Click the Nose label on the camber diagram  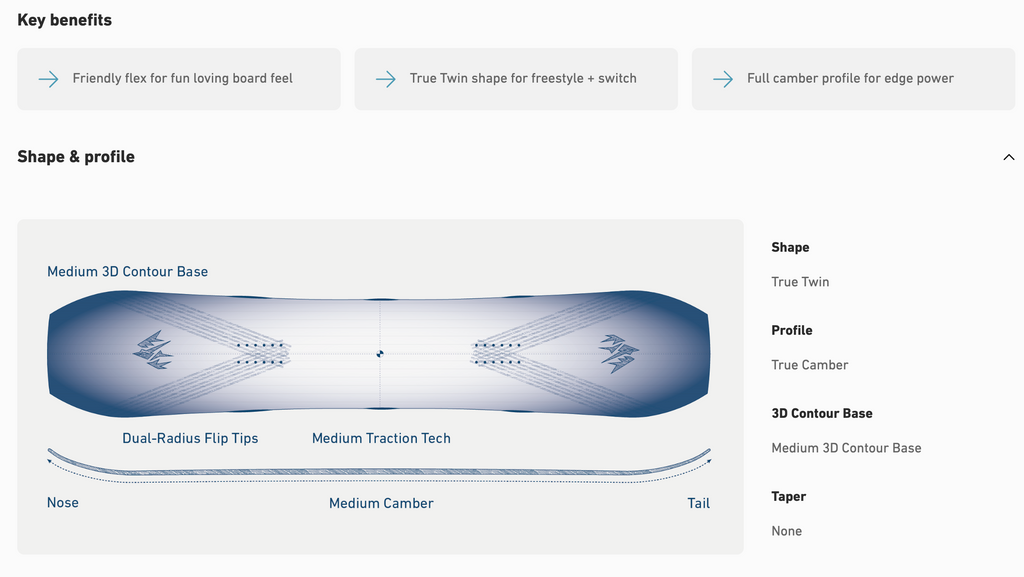[63, 503]
